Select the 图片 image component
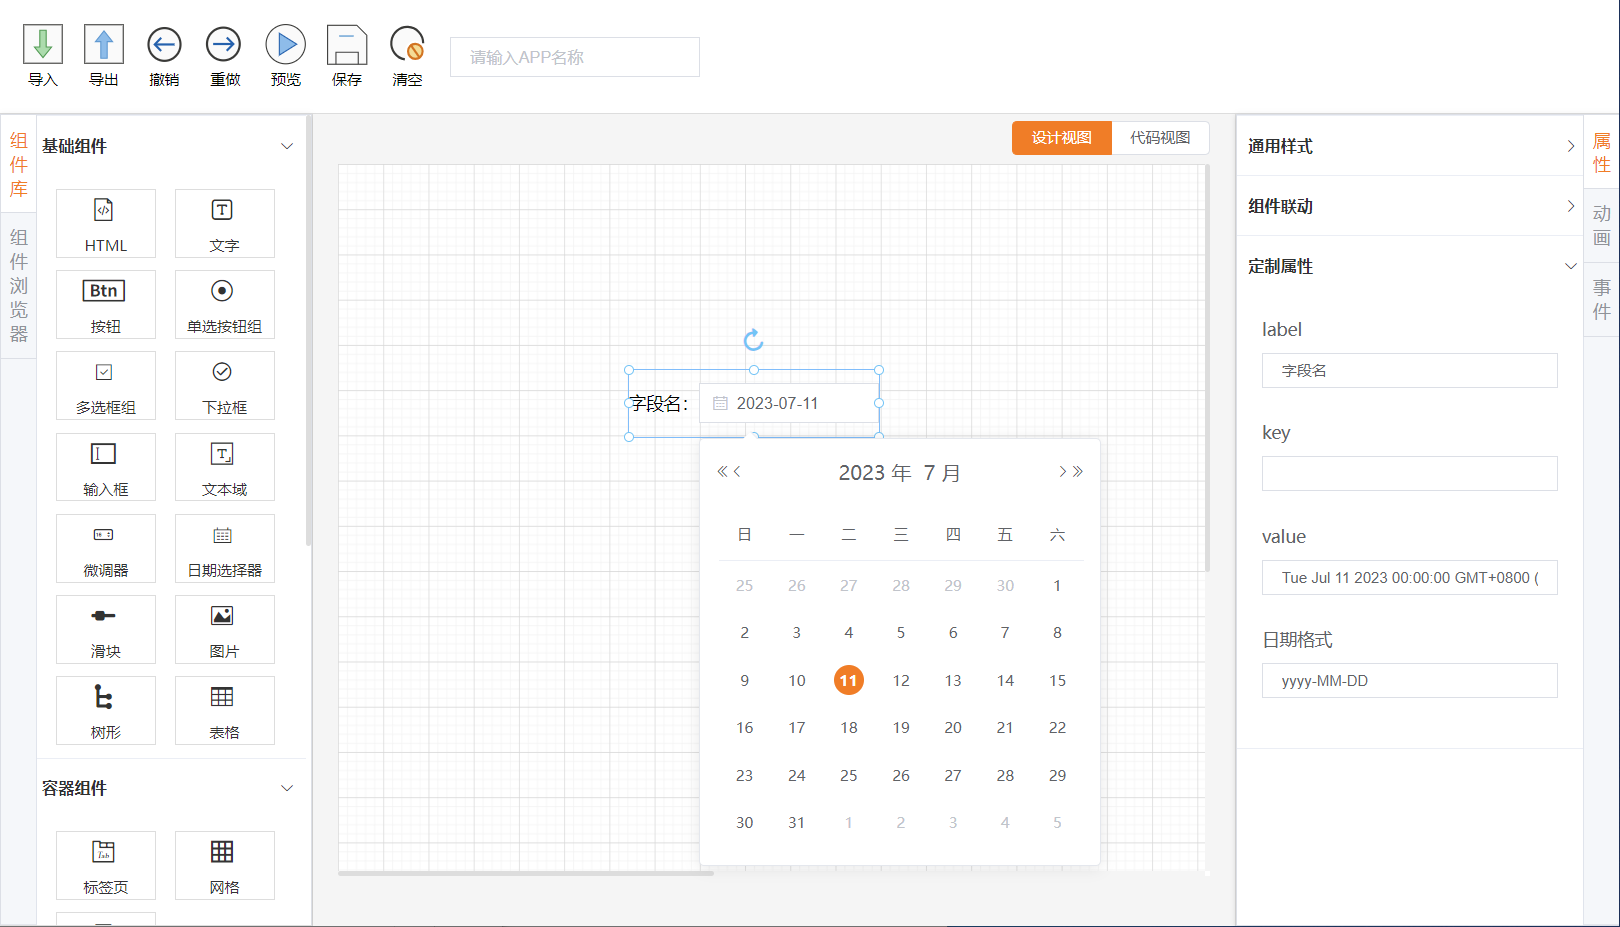Image resolution: width=1620 pixels, height=927 pixels. pos(225,629)
